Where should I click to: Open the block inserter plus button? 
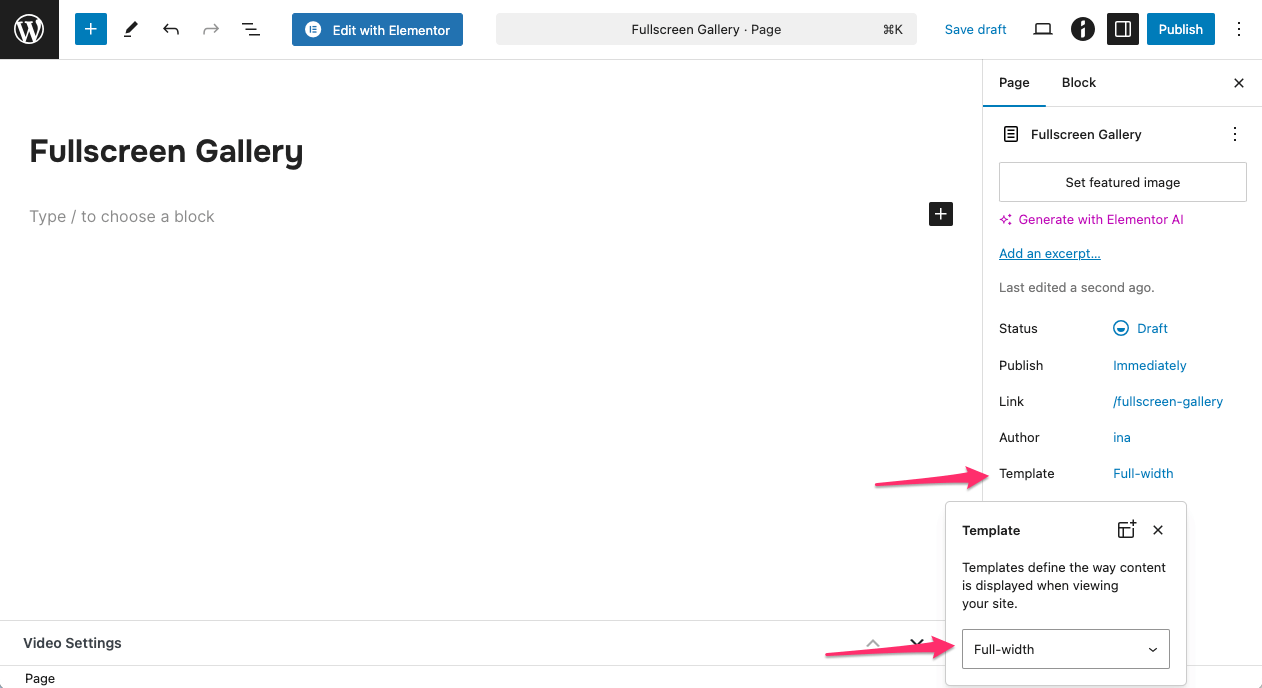click(x=91, y=29)
